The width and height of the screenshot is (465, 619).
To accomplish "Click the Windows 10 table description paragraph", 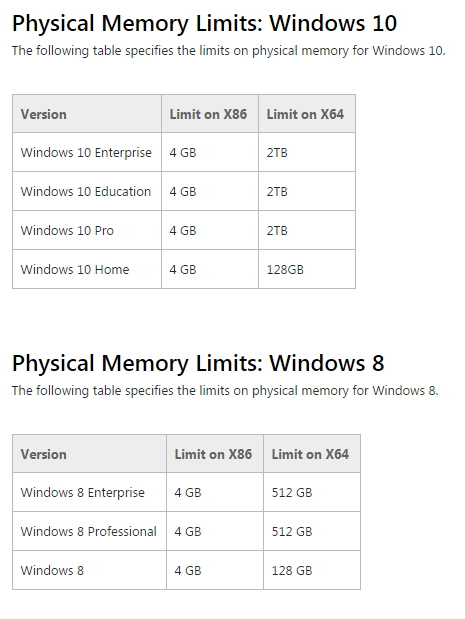I will tap(229, 51).
